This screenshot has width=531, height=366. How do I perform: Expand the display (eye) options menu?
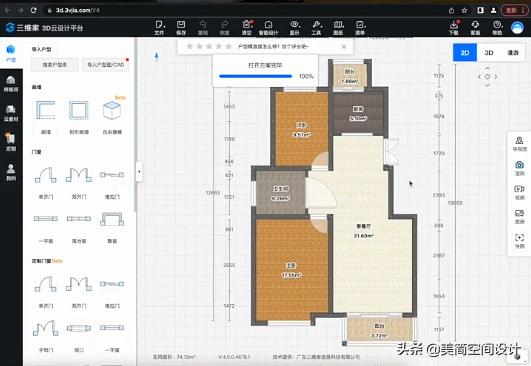[294, 27]
